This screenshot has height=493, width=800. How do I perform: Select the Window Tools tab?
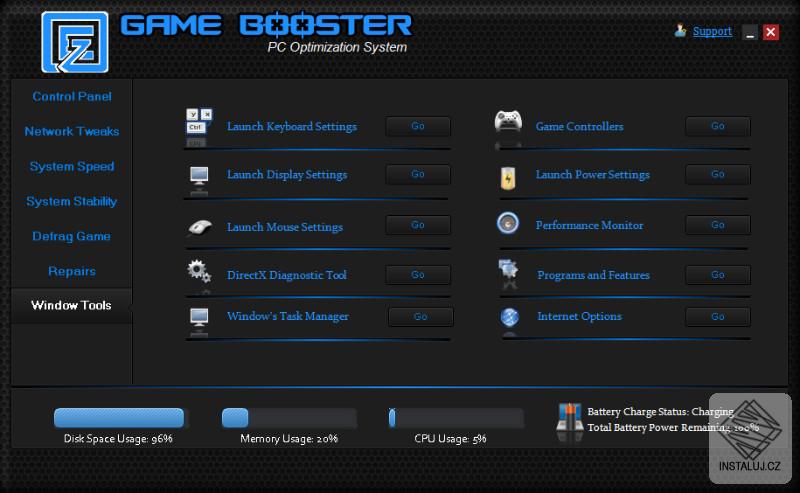(71, 305)
